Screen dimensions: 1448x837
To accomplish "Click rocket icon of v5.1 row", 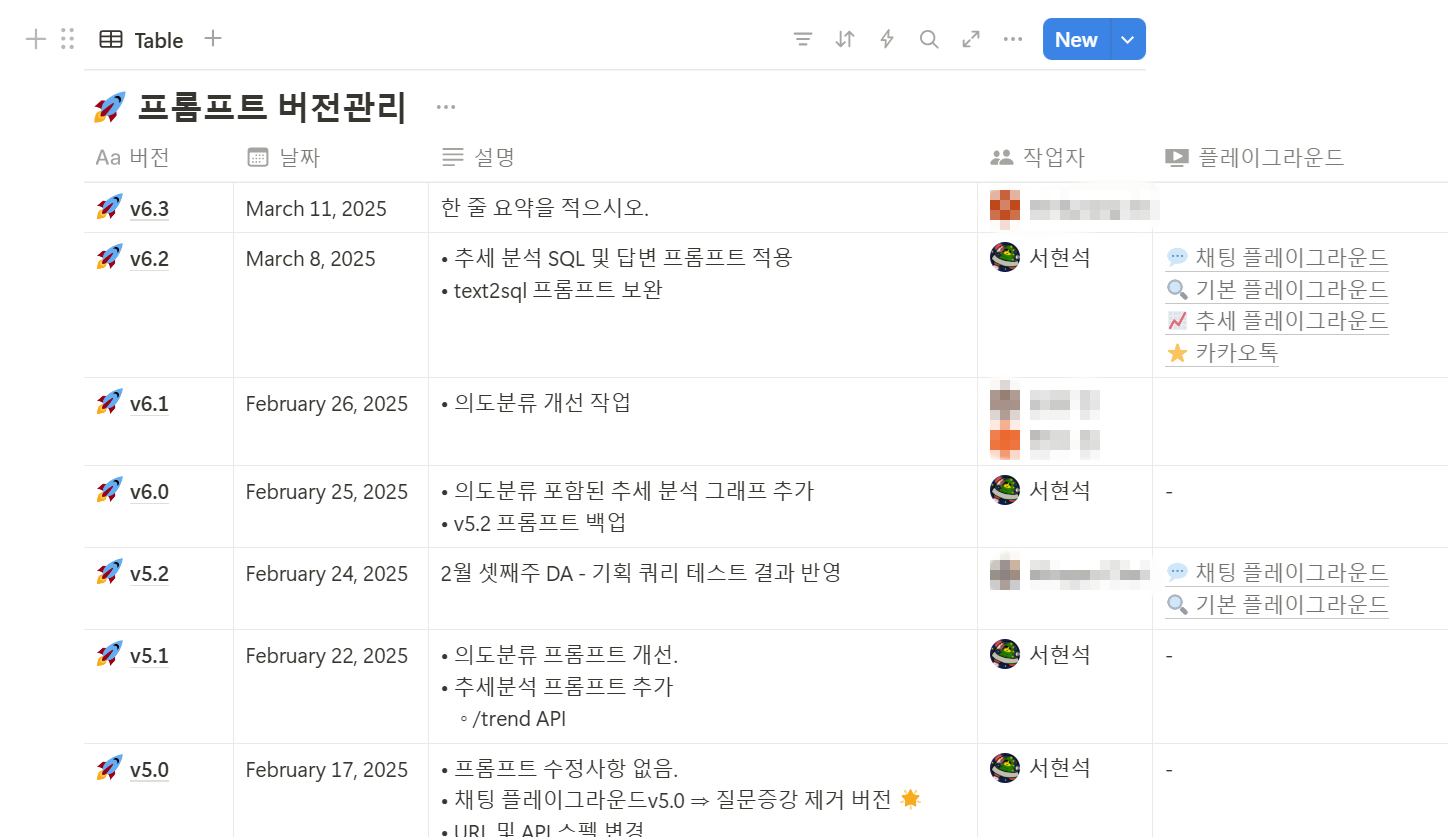I will click(x=109, y=655).
